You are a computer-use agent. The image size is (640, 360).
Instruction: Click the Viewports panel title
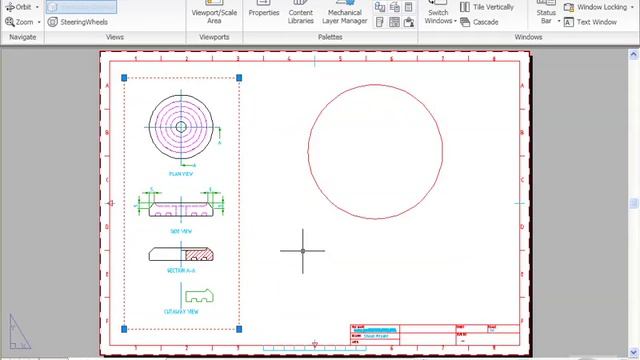tap(214, 37)
